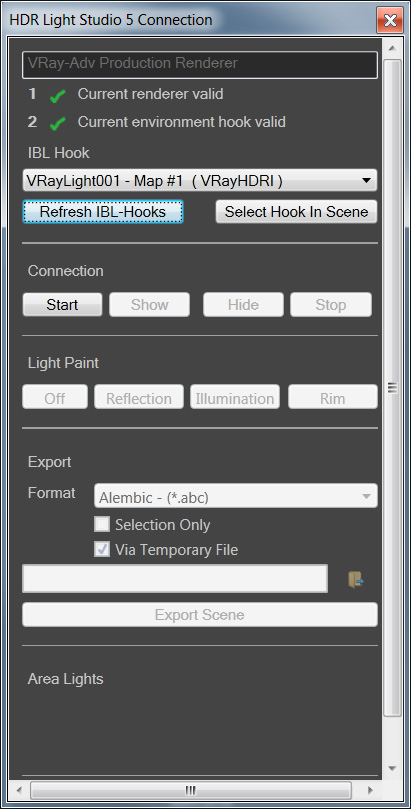The image size is (411, 809).
Task: Click the vertical scrollbar thumb
Action: pos(392,387)
